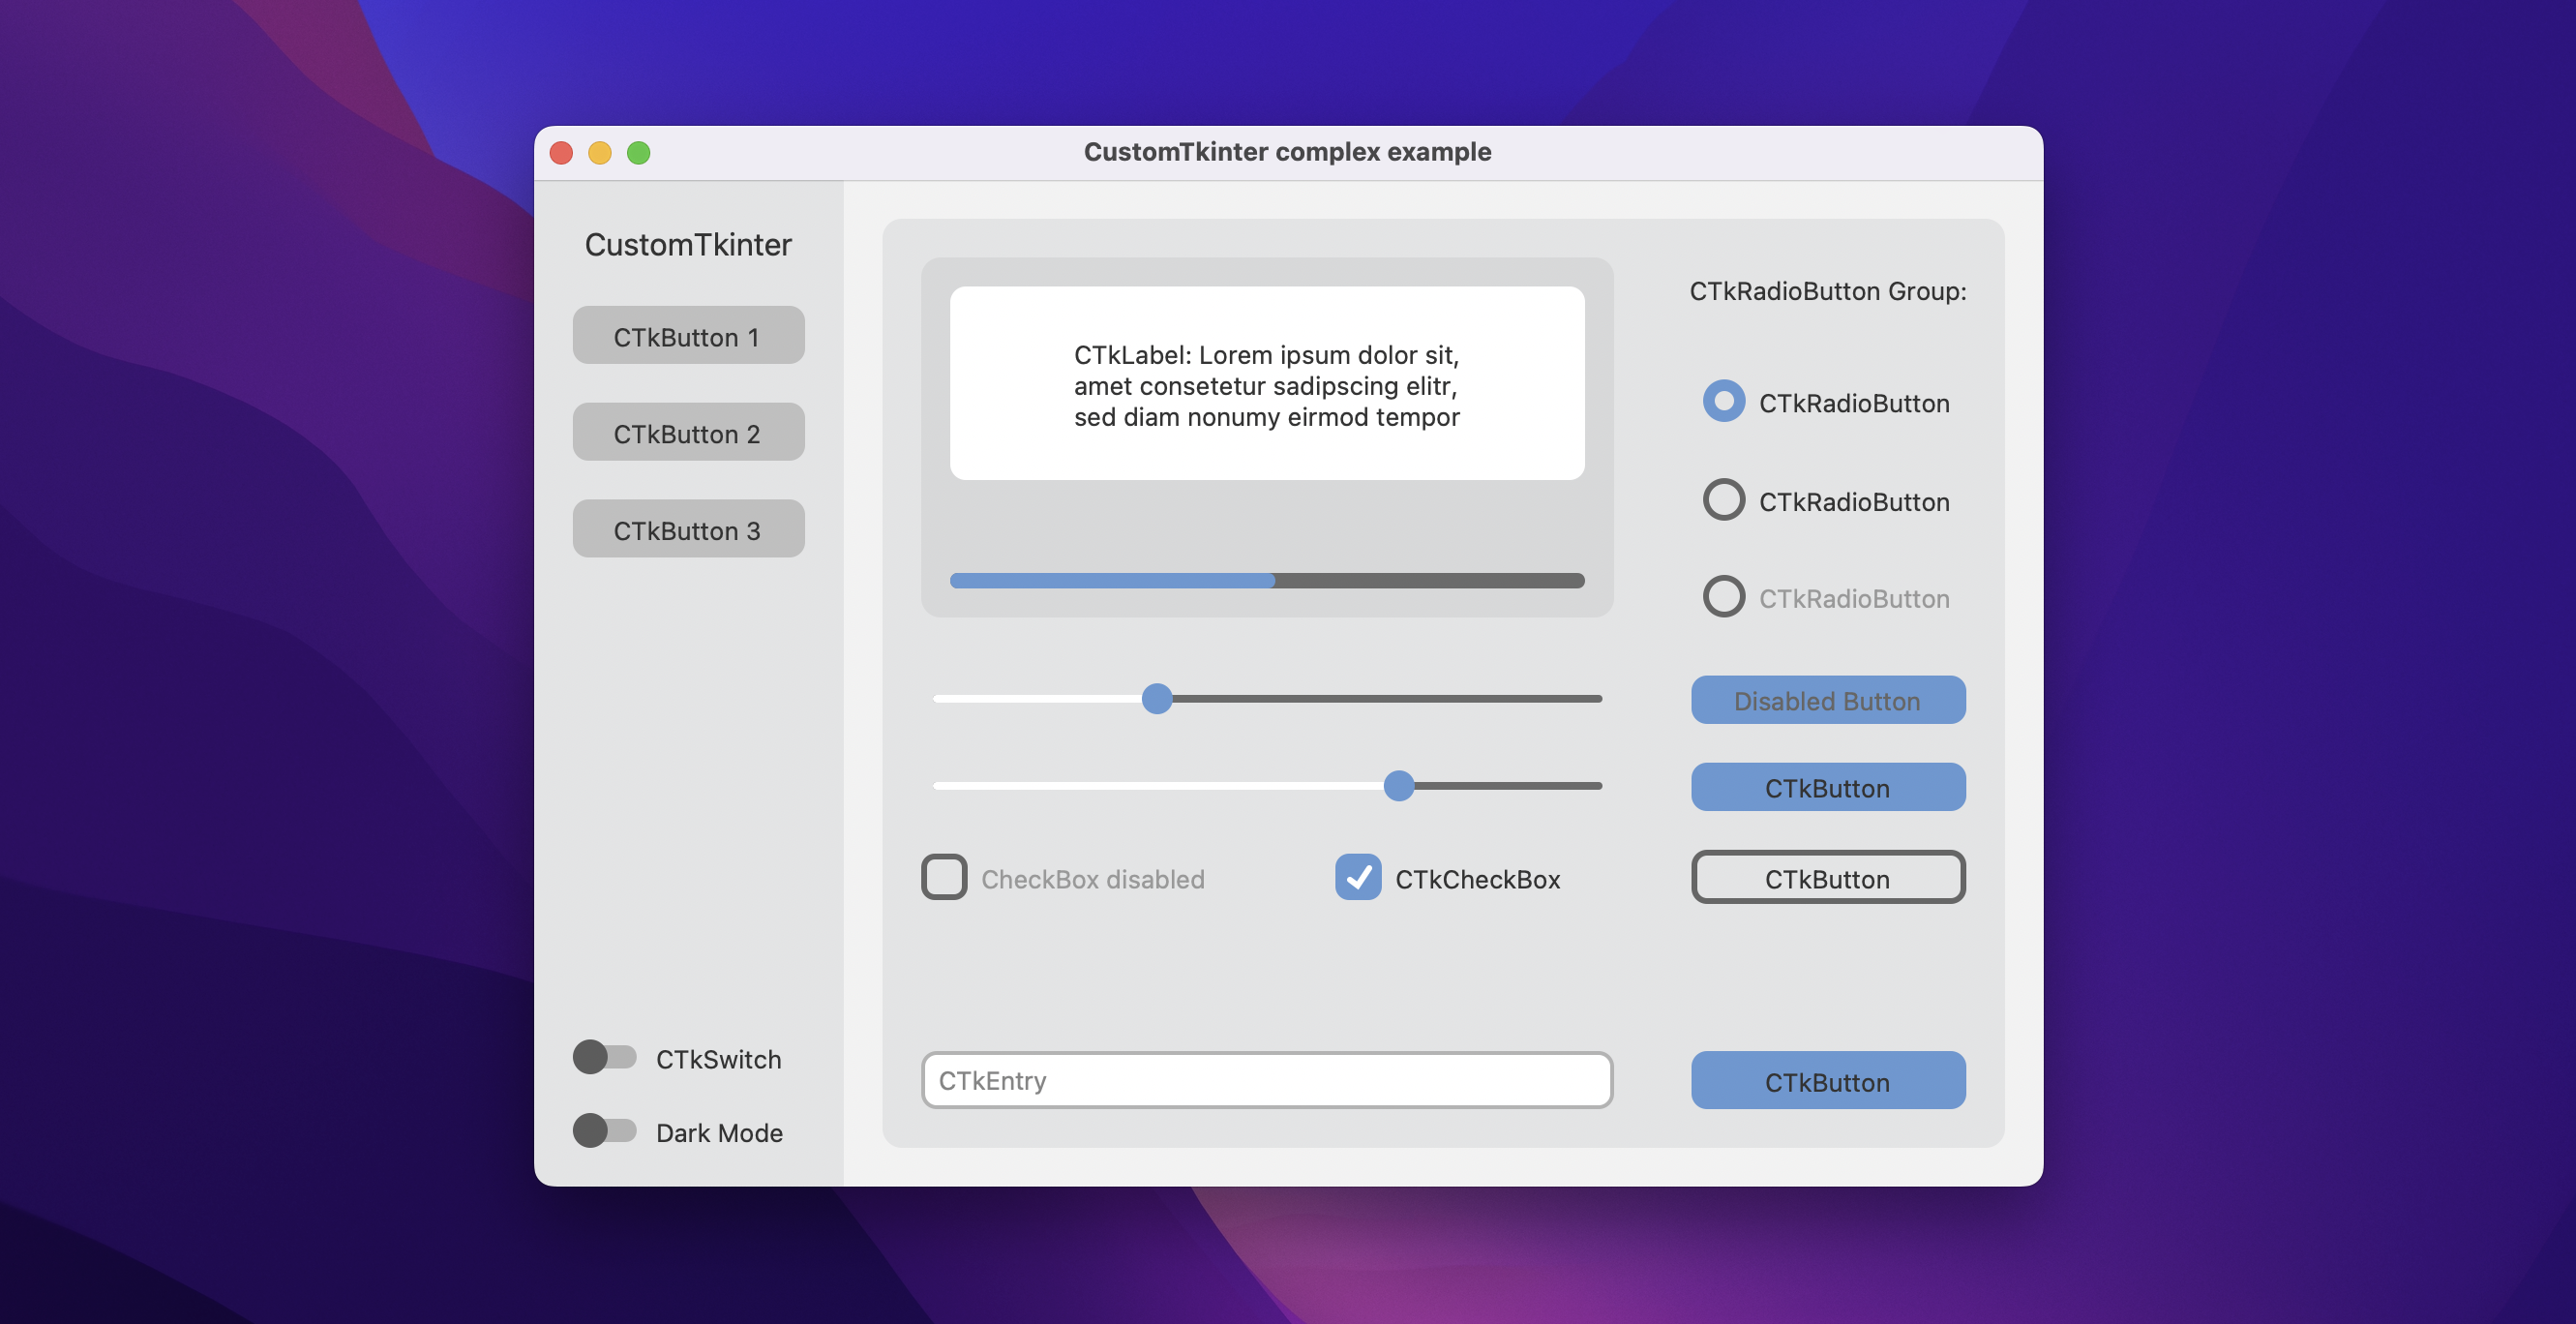This screenshot has width=2576, height=1324.
Task: Focus the CTkEntry text field
Action: pos(1266,1080)
